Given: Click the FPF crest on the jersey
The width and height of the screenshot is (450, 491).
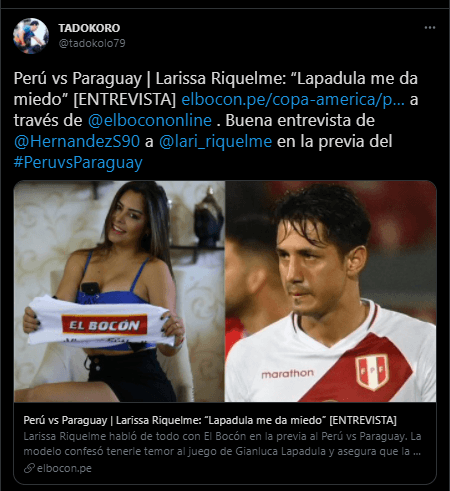Looking at the screenshot, I should coord(372,371).
